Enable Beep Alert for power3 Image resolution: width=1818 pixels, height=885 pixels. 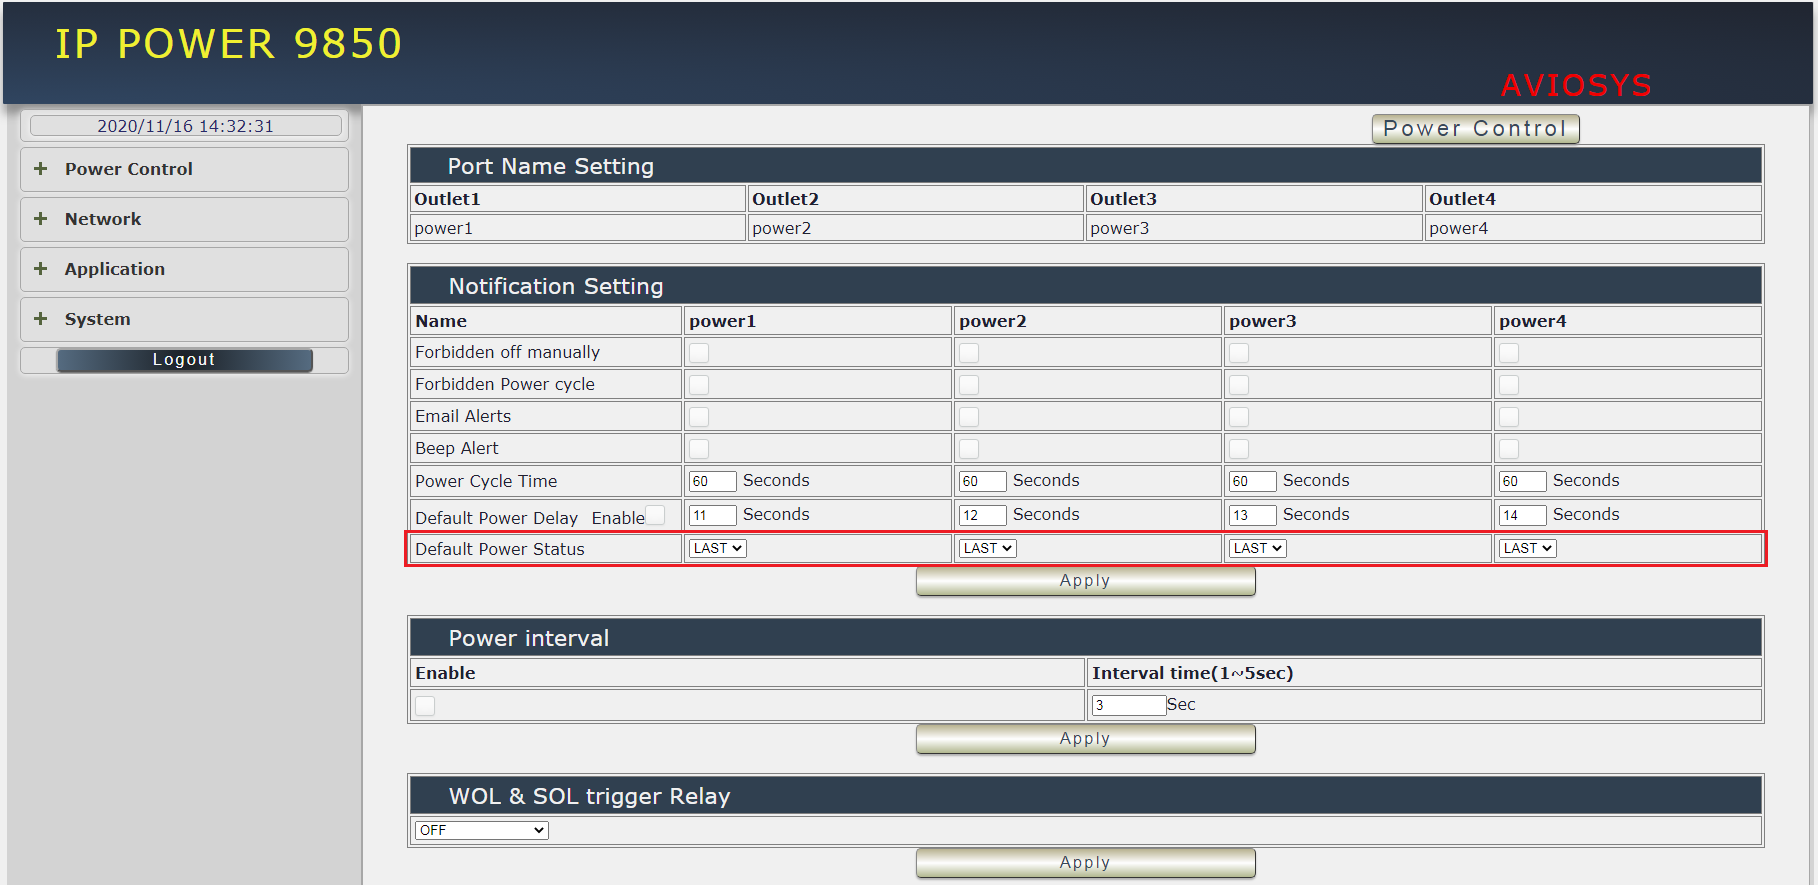pyautogui.click(x=1239, y=448)
